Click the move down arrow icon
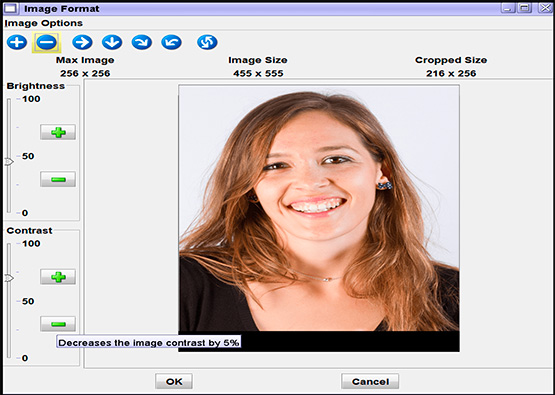The height and width of the screenshot is (395, 555). (x=112, y=42)
